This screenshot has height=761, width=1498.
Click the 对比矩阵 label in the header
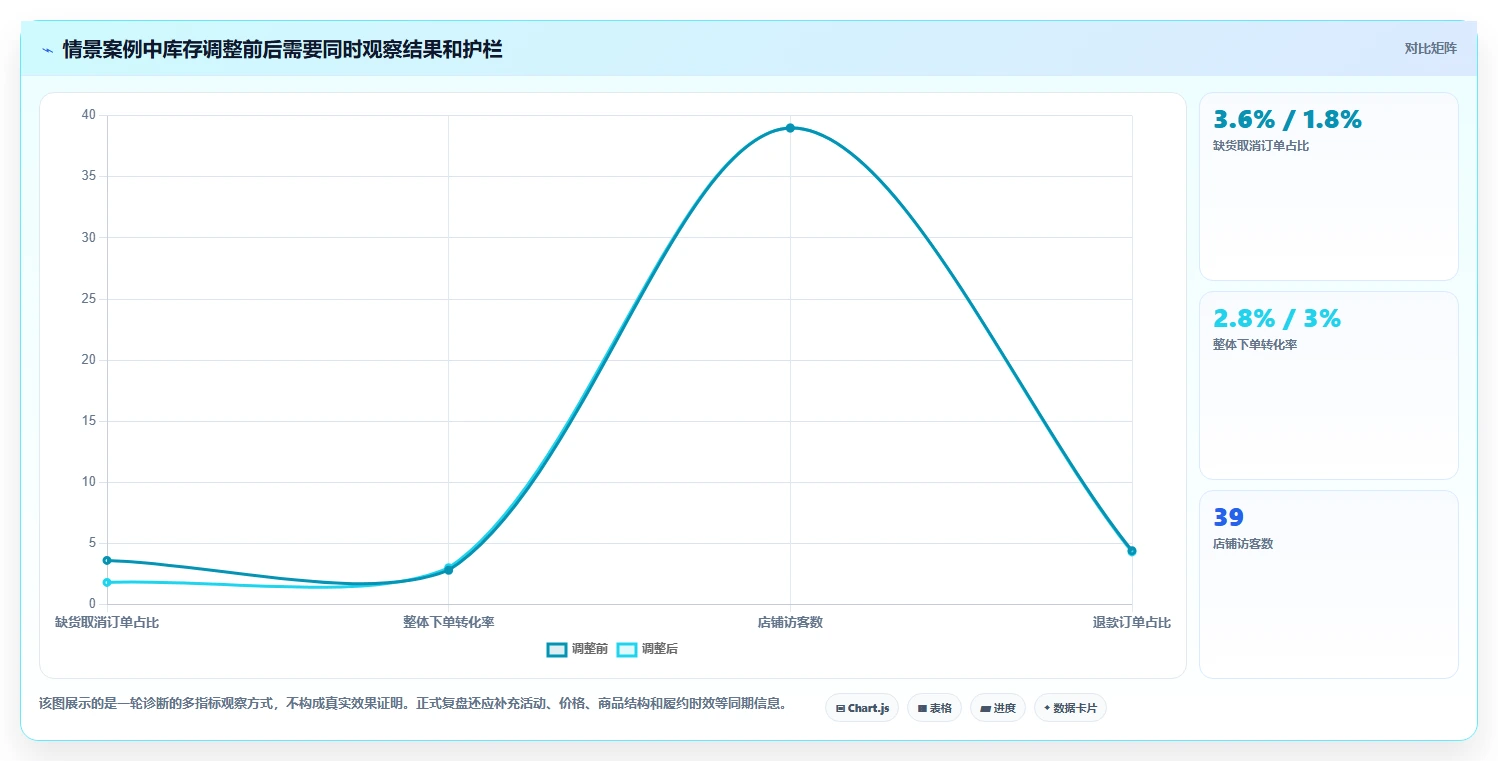[x=1431, y=49]
